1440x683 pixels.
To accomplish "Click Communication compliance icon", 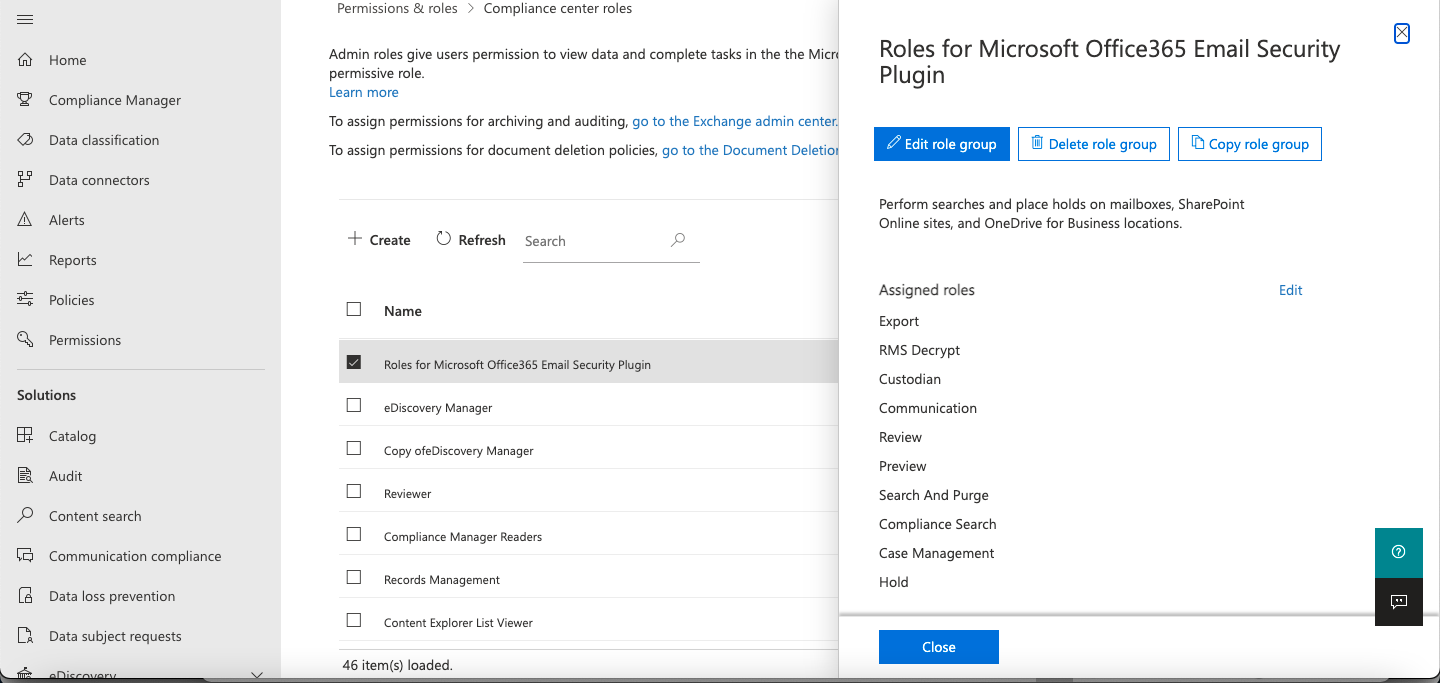I will pos(26,556).
